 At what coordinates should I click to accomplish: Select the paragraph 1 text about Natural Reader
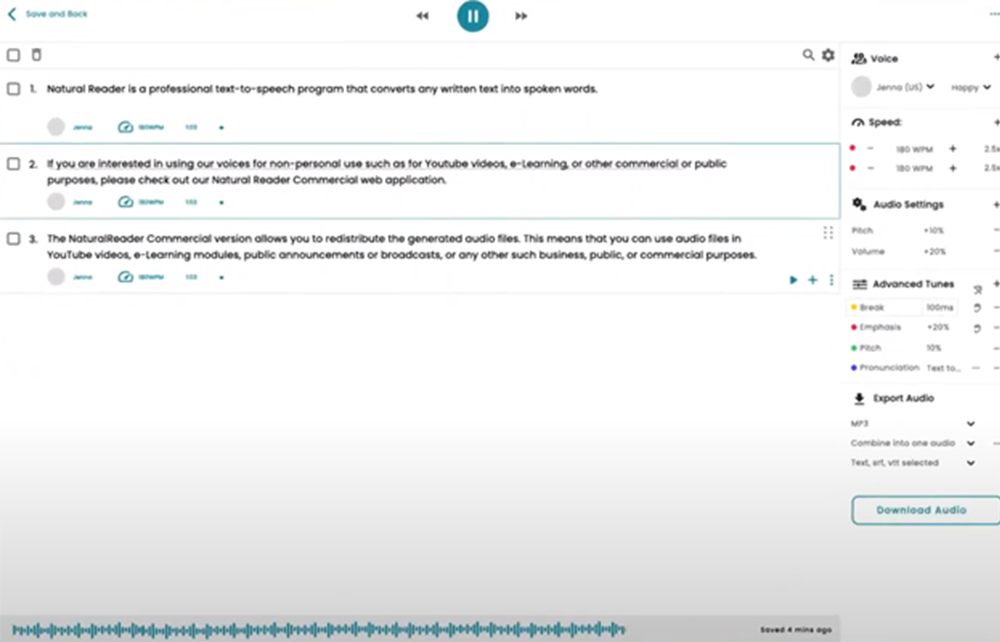pos(322,89)
